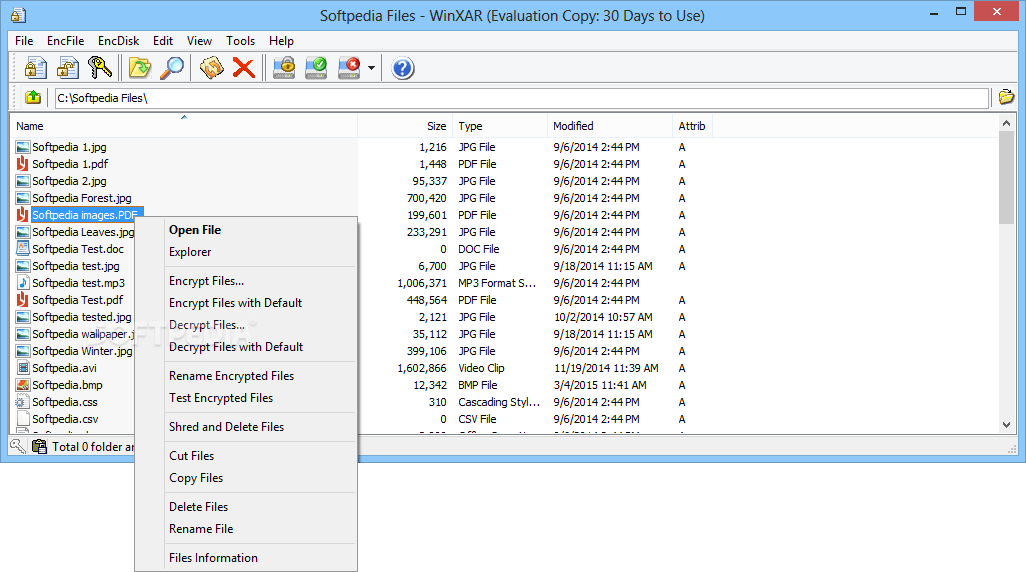Open the Help menu
Screen dimensions: 1026x572
[281, 41]
